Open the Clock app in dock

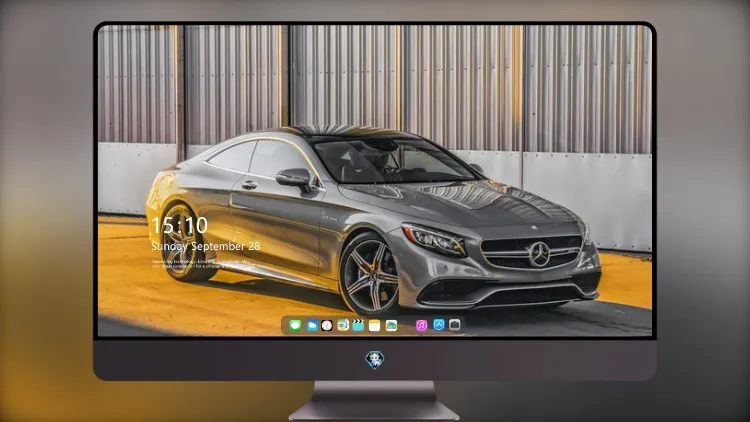pos(327,325)
